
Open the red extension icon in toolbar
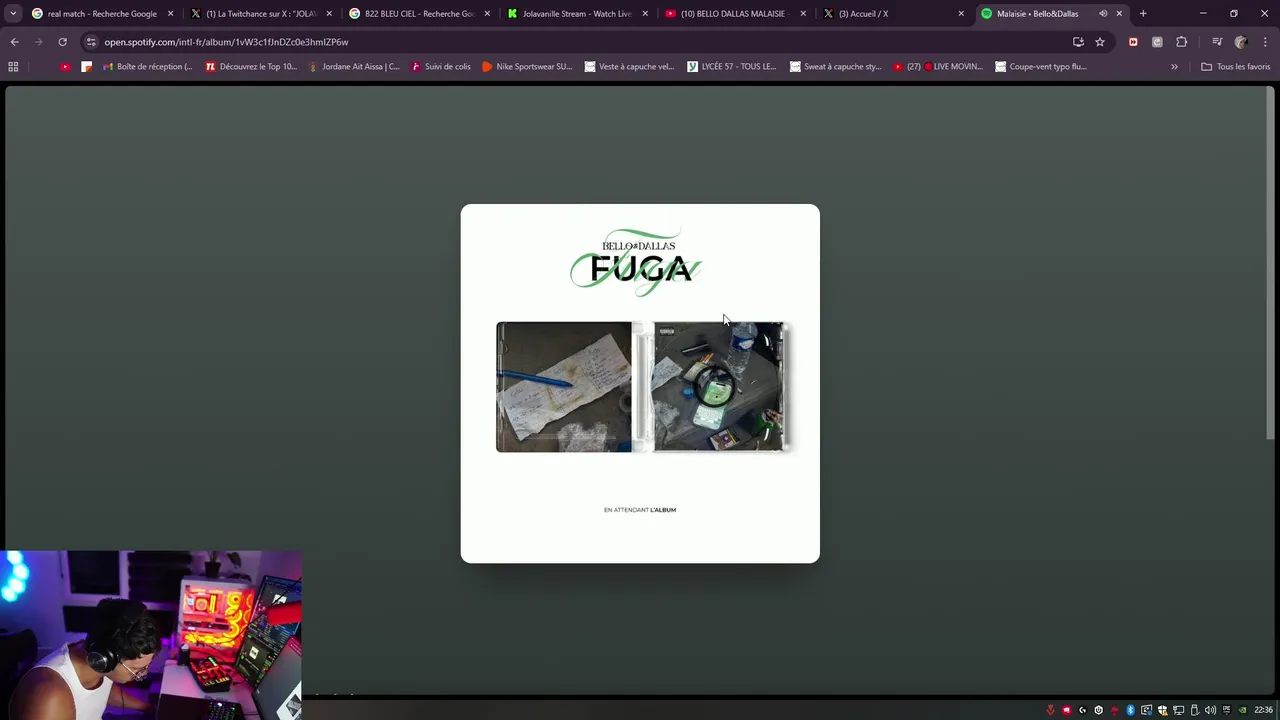pyautogui.click(x=1133, y=42)
